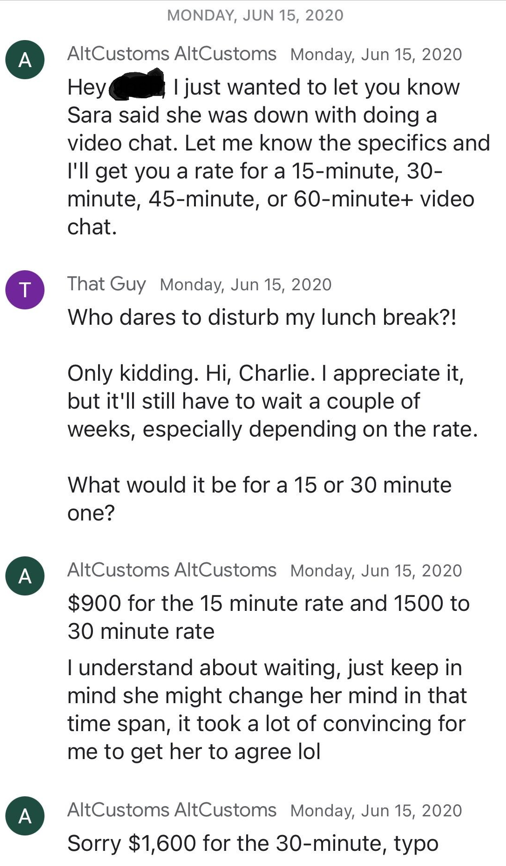Click the first green AltCustoms avatar
Image resolution: width=506 pixels, height=866 pixels.
click(25, 60)
